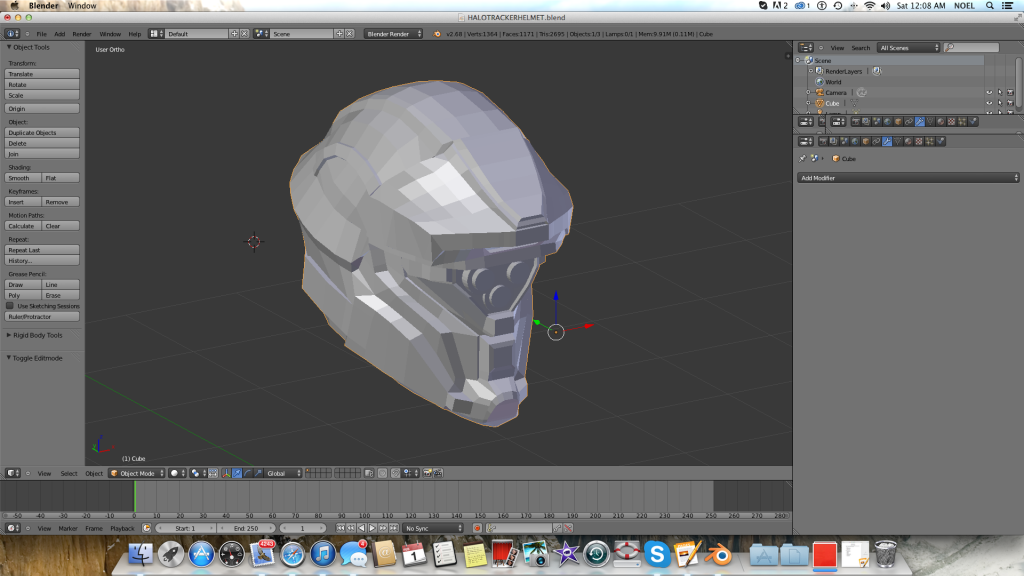Open Material tab in lower properties panel

pos(908,141)
